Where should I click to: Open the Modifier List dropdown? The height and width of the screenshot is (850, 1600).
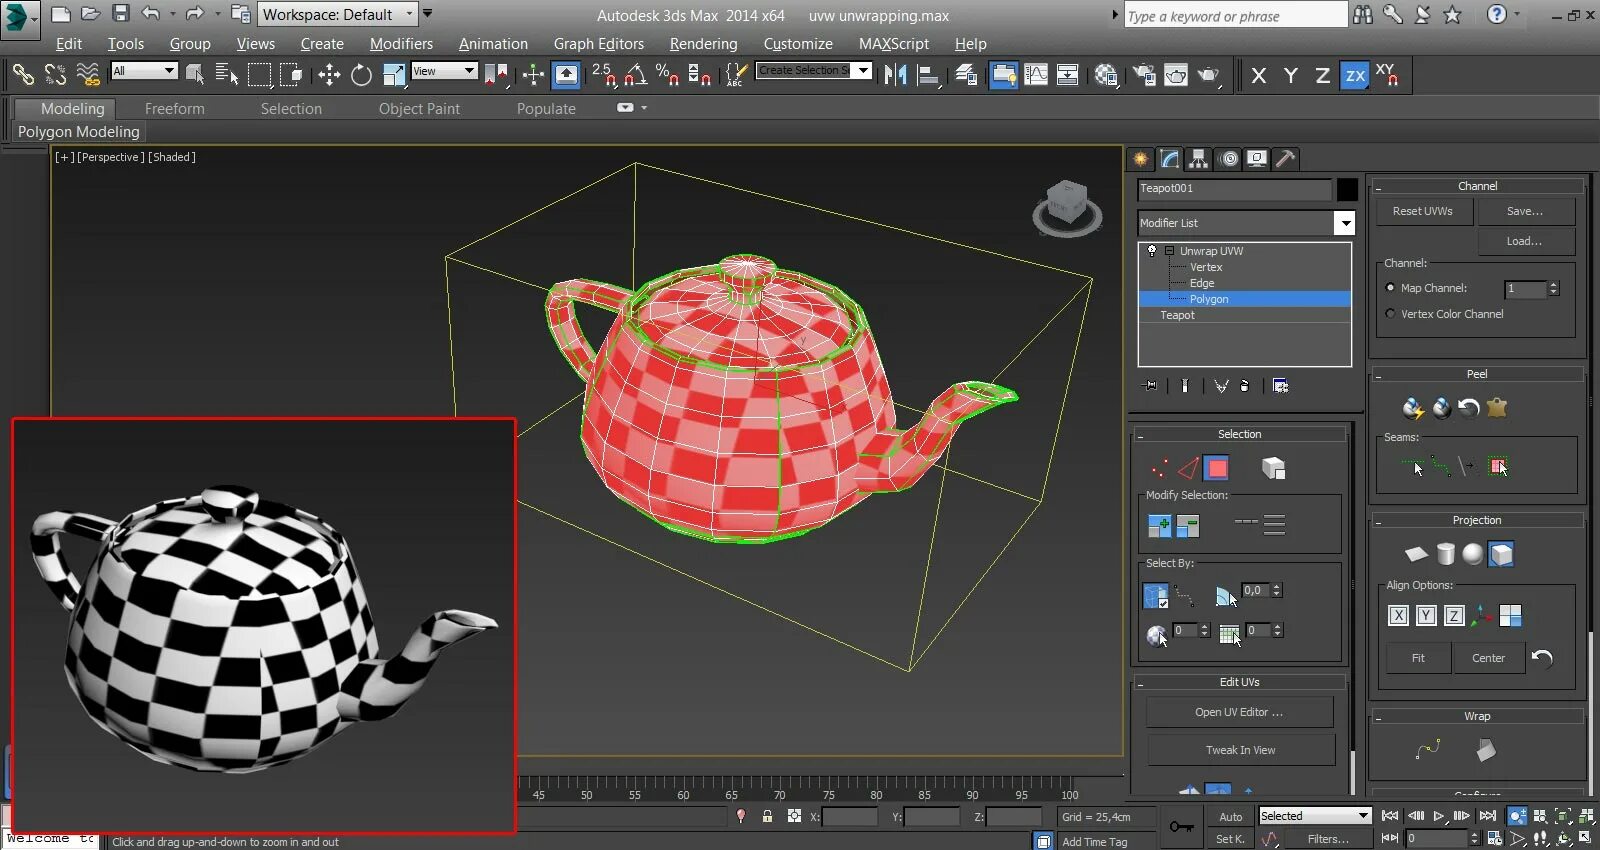click(x=1345, y=223)
